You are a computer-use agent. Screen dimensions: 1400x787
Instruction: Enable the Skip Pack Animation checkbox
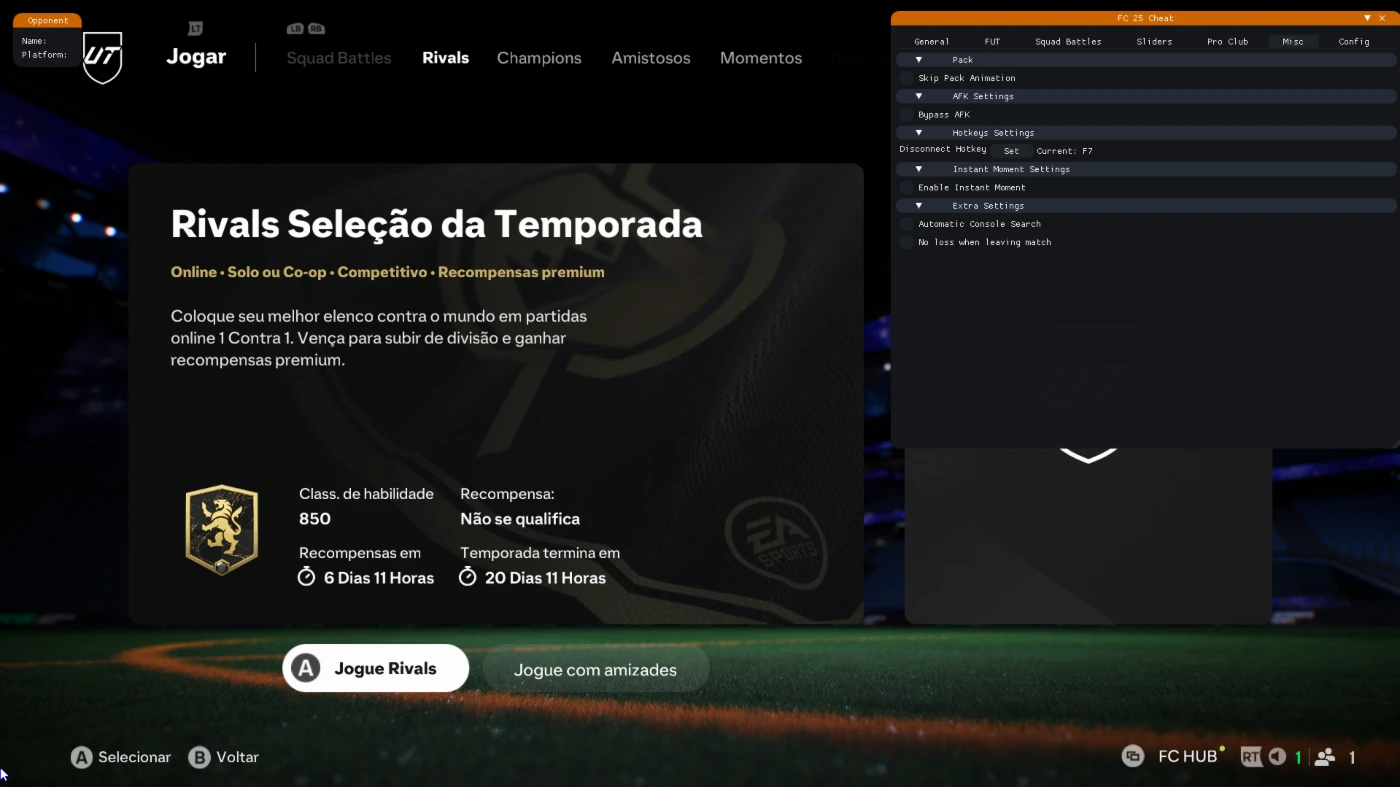coord(907,78)
